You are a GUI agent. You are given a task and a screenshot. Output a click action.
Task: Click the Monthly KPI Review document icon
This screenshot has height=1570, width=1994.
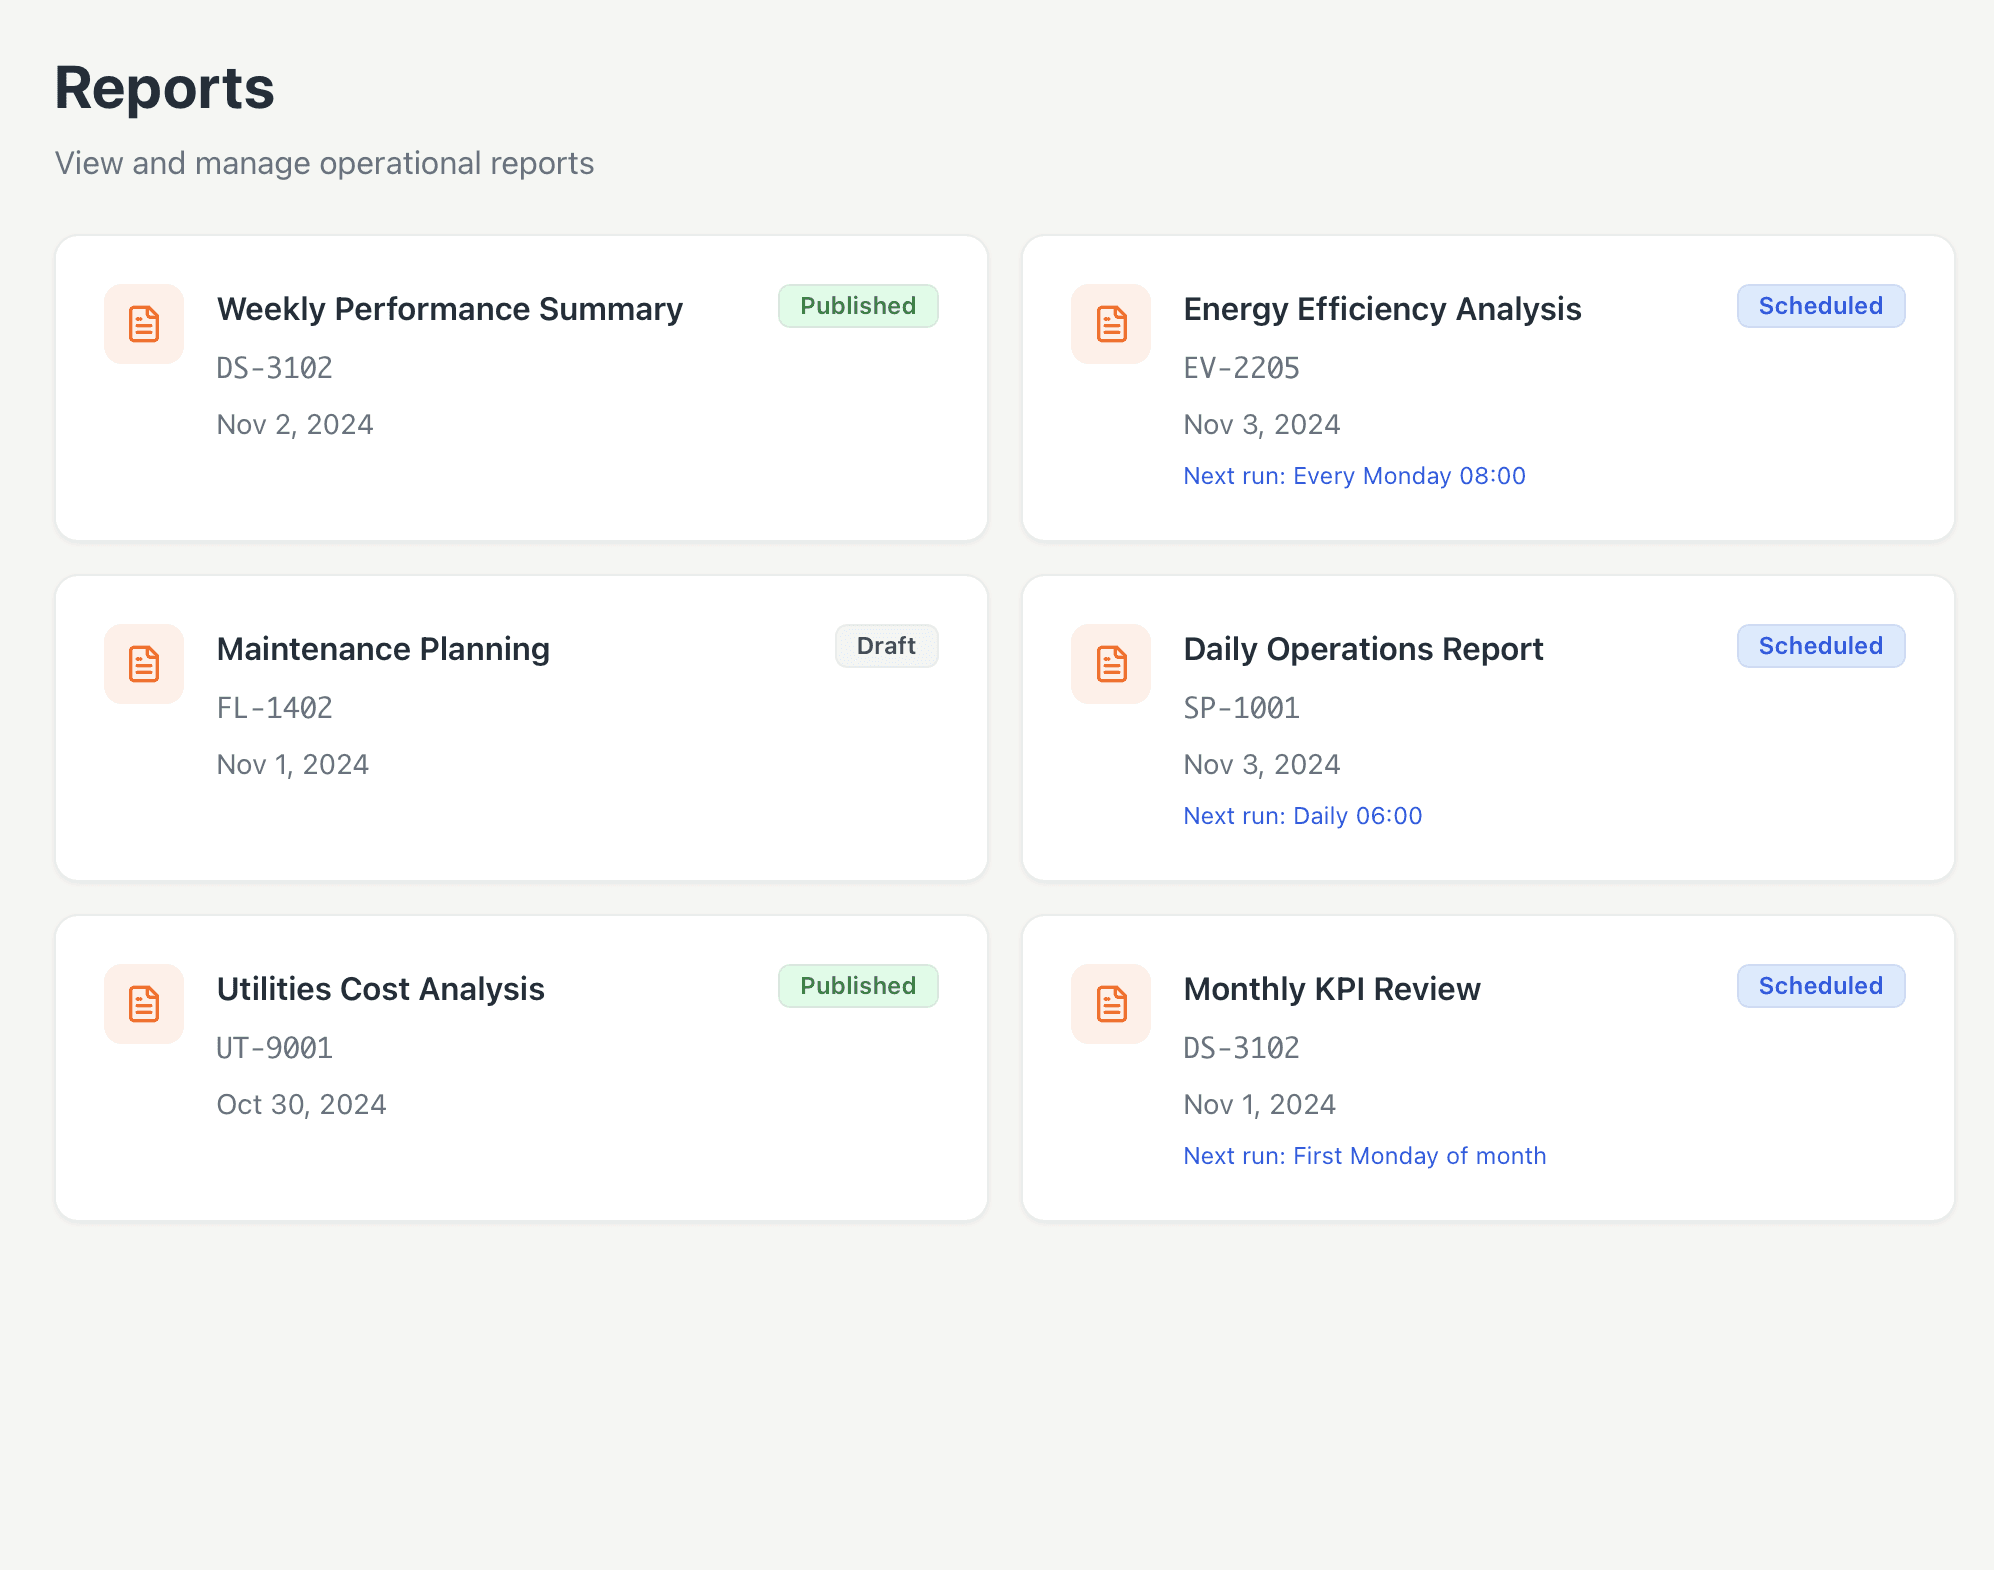pyautogui.click(x=1111, y=1004)
